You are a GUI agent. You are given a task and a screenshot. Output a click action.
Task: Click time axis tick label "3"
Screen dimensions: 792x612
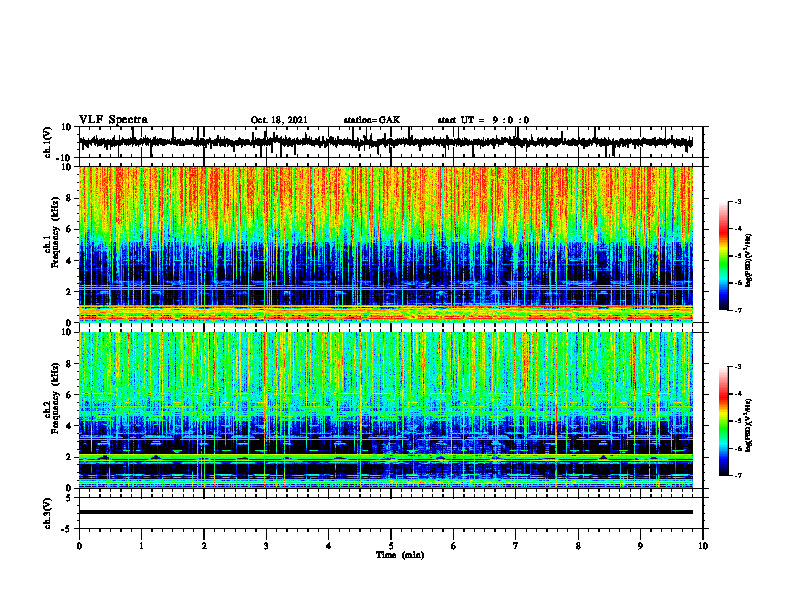(266, 546)
